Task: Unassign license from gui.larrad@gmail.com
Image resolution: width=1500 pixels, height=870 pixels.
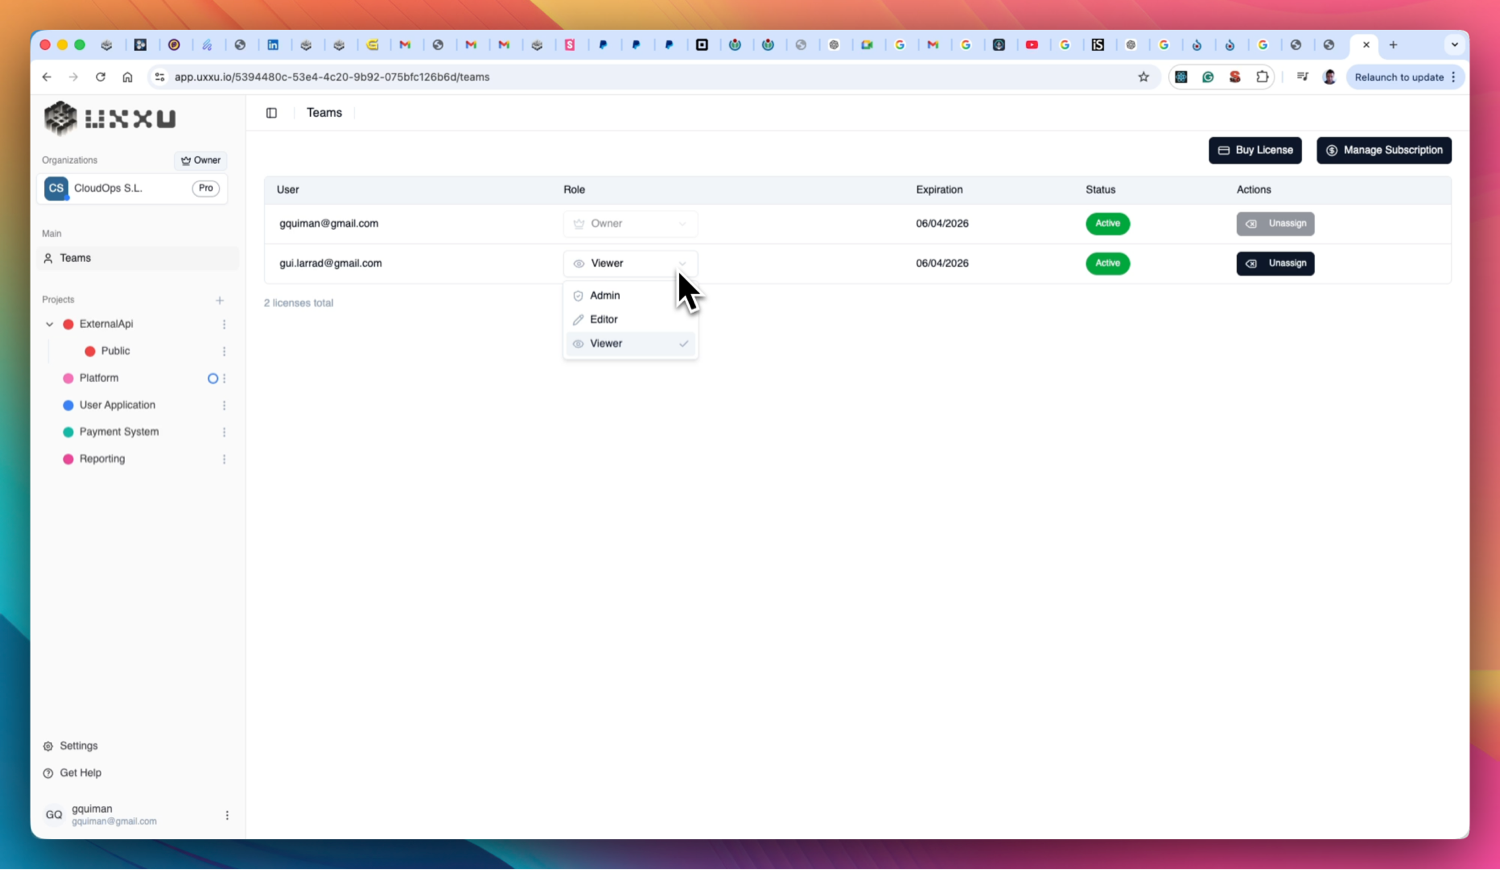Action: (1275, 264)
